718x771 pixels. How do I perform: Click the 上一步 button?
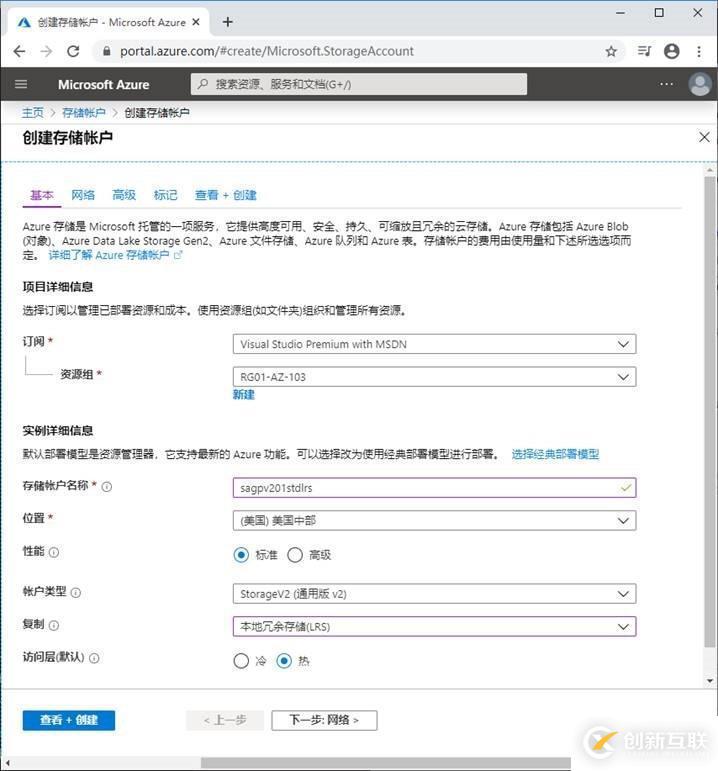click(x=225, y=720)
